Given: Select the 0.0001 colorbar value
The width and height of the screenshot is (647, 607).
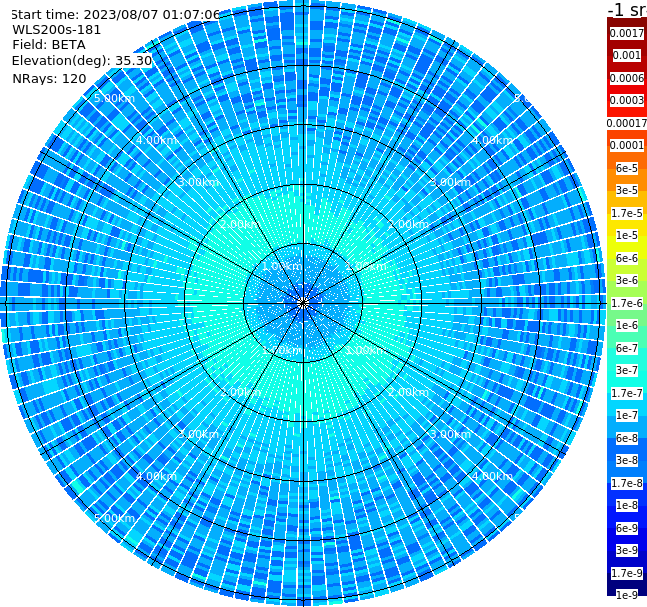Looking at the screenshot, I should tap(627, 145).
